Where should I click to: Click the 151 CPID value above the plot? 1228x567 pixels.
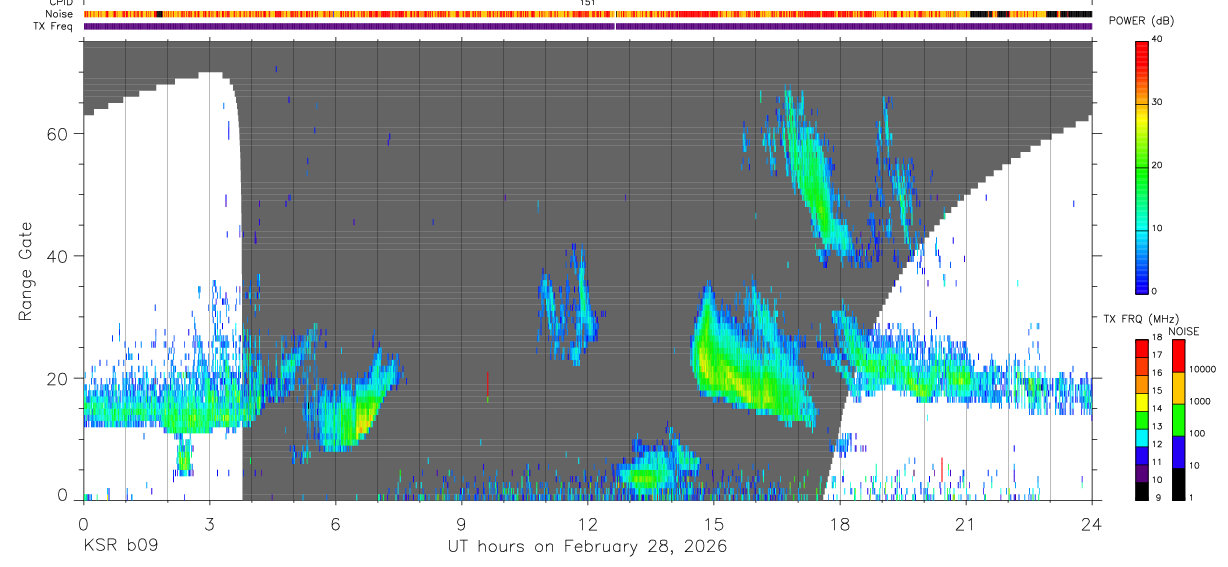[x=588, y=3]
